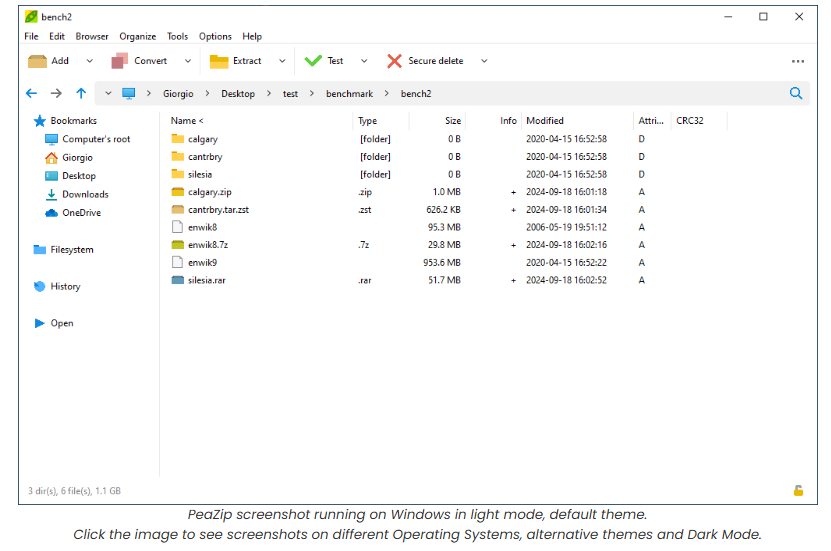Expand the Test dropdown arrow
Screen dimensions: 831x551
pos(364,61)
